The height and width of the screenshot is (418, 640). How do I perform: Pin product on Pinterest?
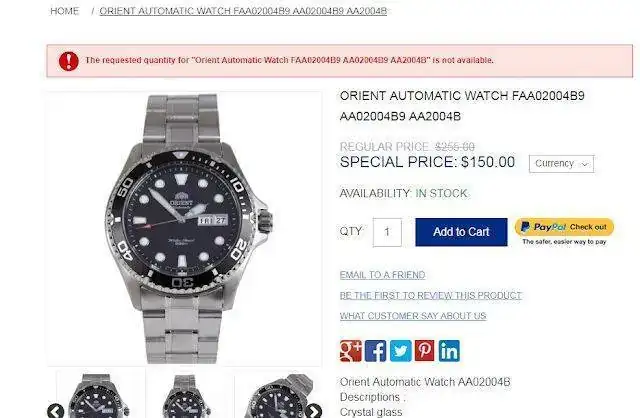pos(424,351)
